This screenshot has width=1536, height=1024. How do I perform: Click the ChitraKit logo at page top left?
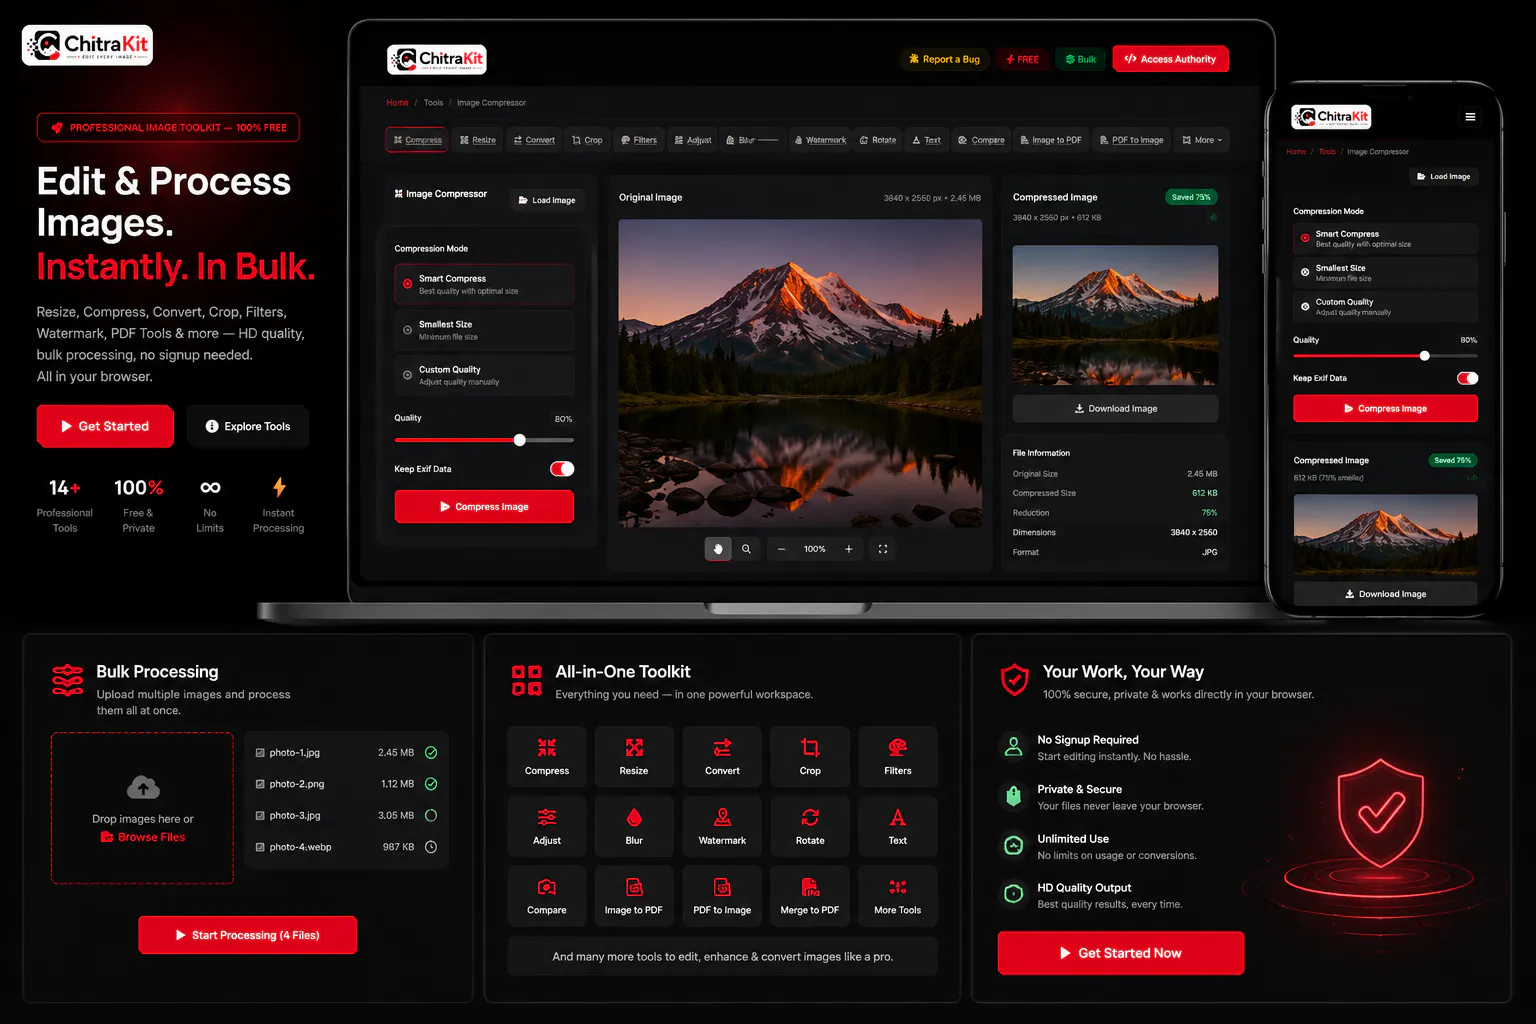pos(87,45)
